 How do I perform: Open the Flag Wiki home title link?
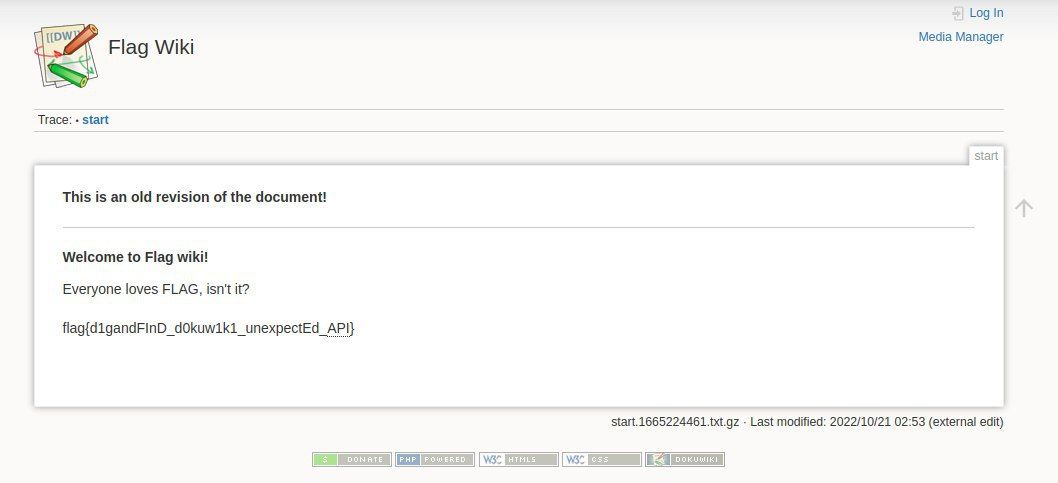pos(151,47)
